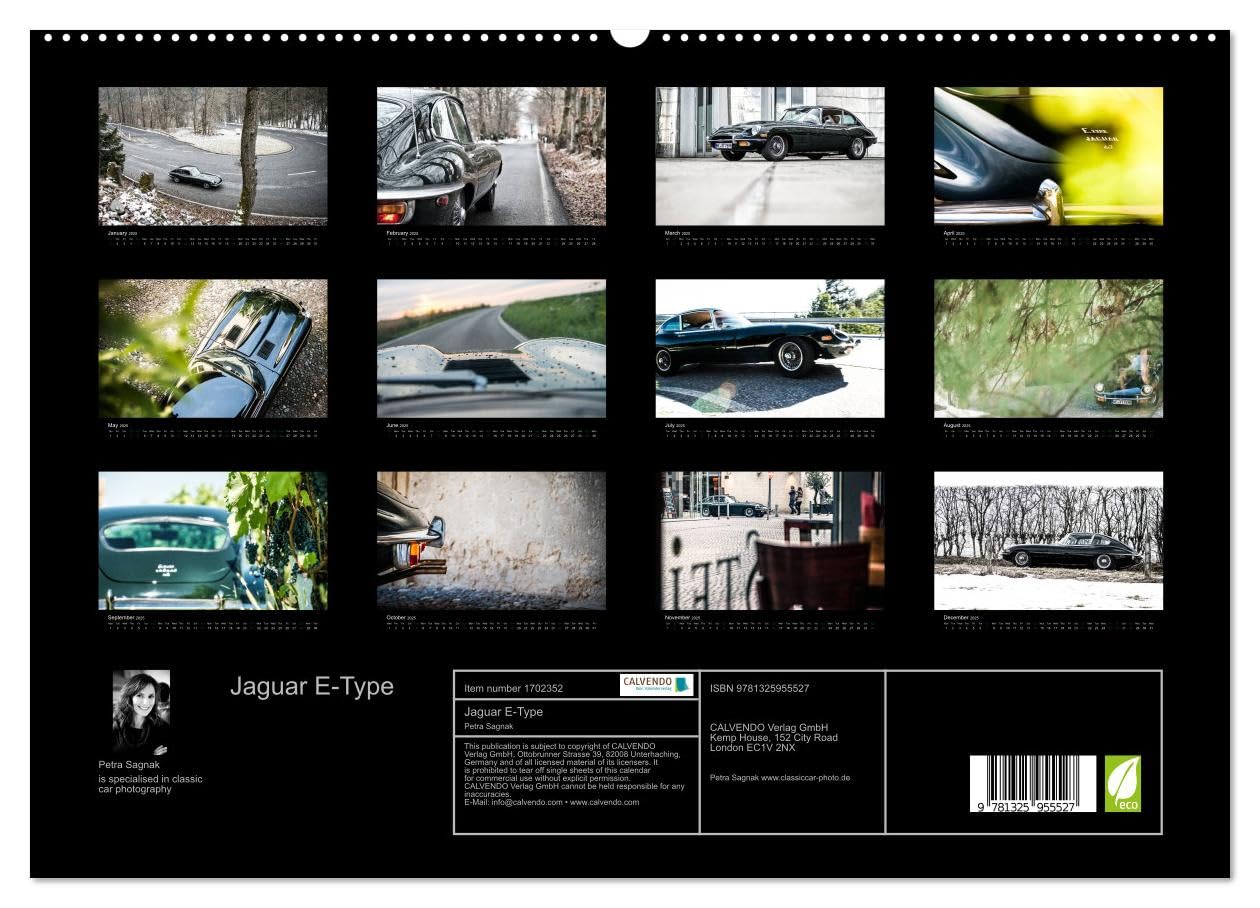Image resolution: width=1260 pixels, height=908 pixels.
Task: Click the copyright notice paragraph
Action: pyautogui.click(x=575, y=774)
